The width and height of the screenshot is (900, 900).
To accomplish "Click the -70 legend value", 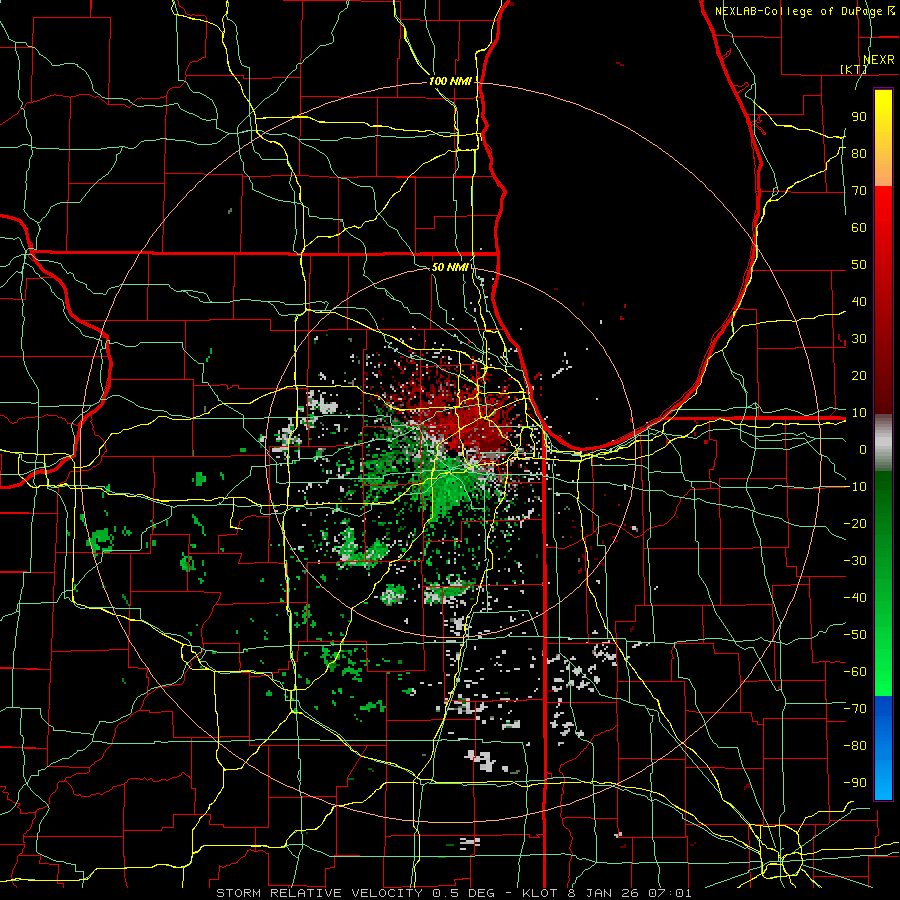I will [x=855, y=709].
